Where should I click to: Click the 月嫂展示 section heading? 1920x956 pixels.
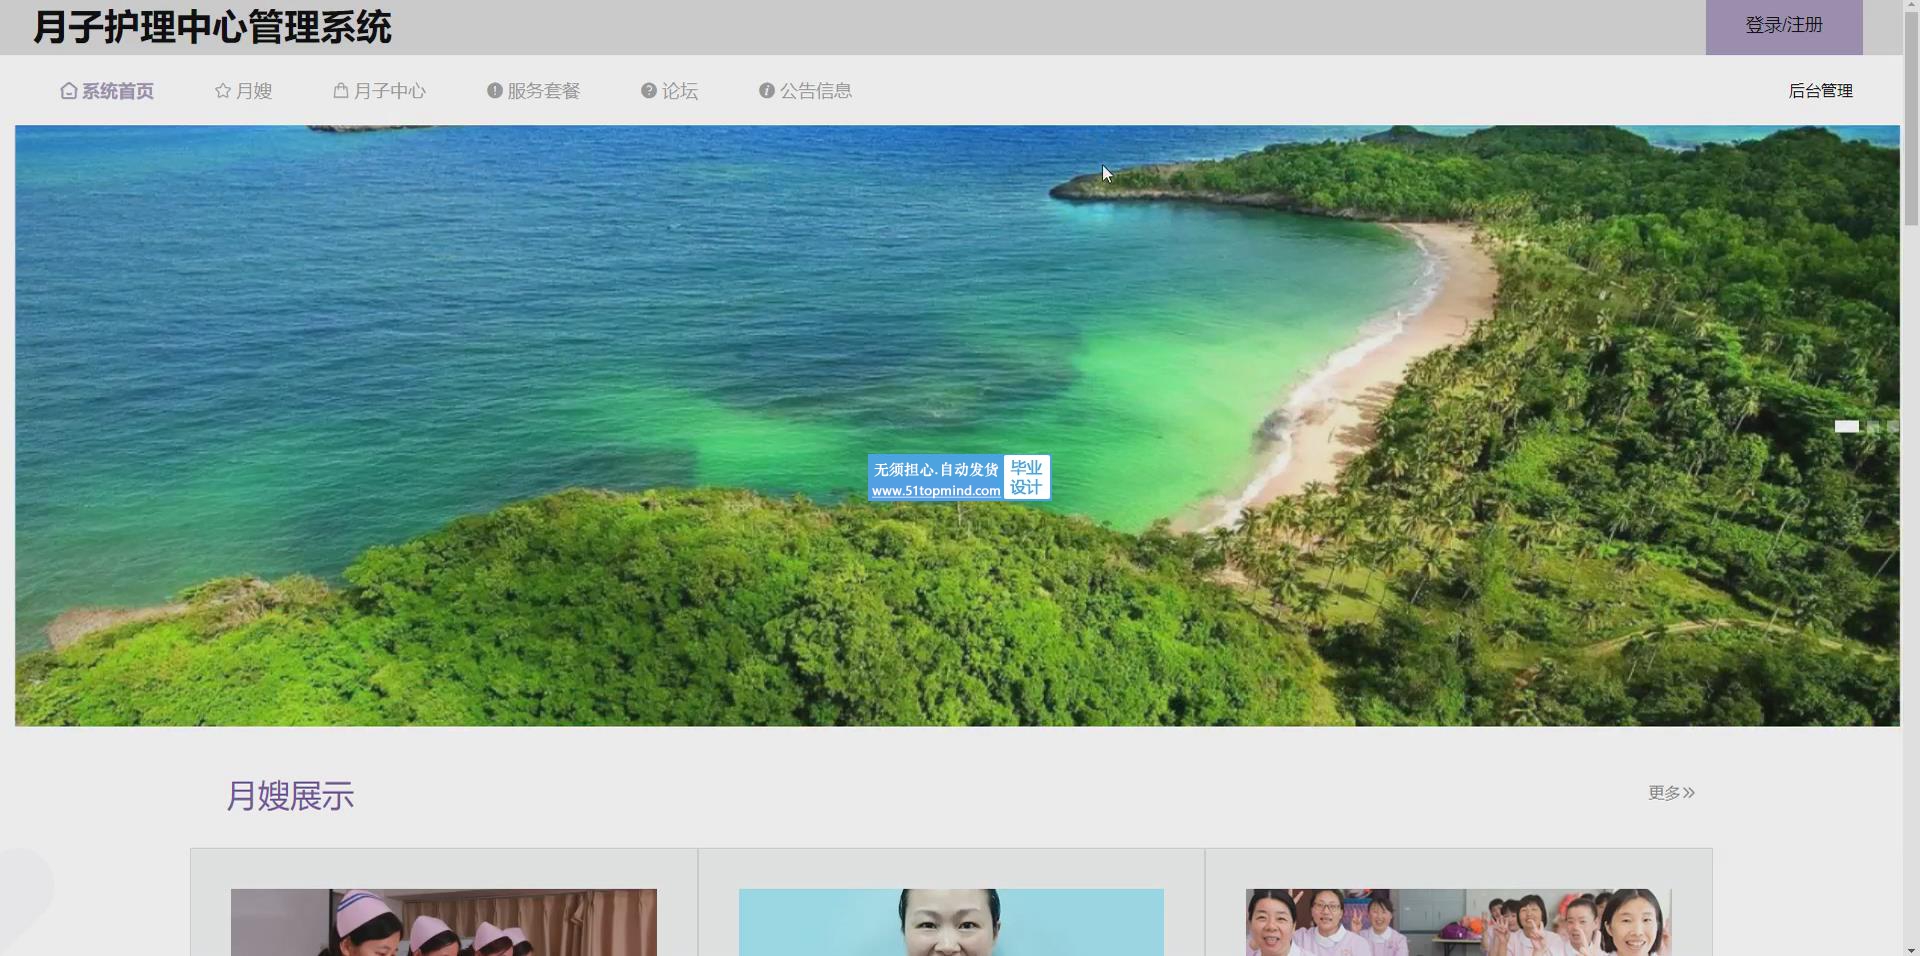click(290, 796)
